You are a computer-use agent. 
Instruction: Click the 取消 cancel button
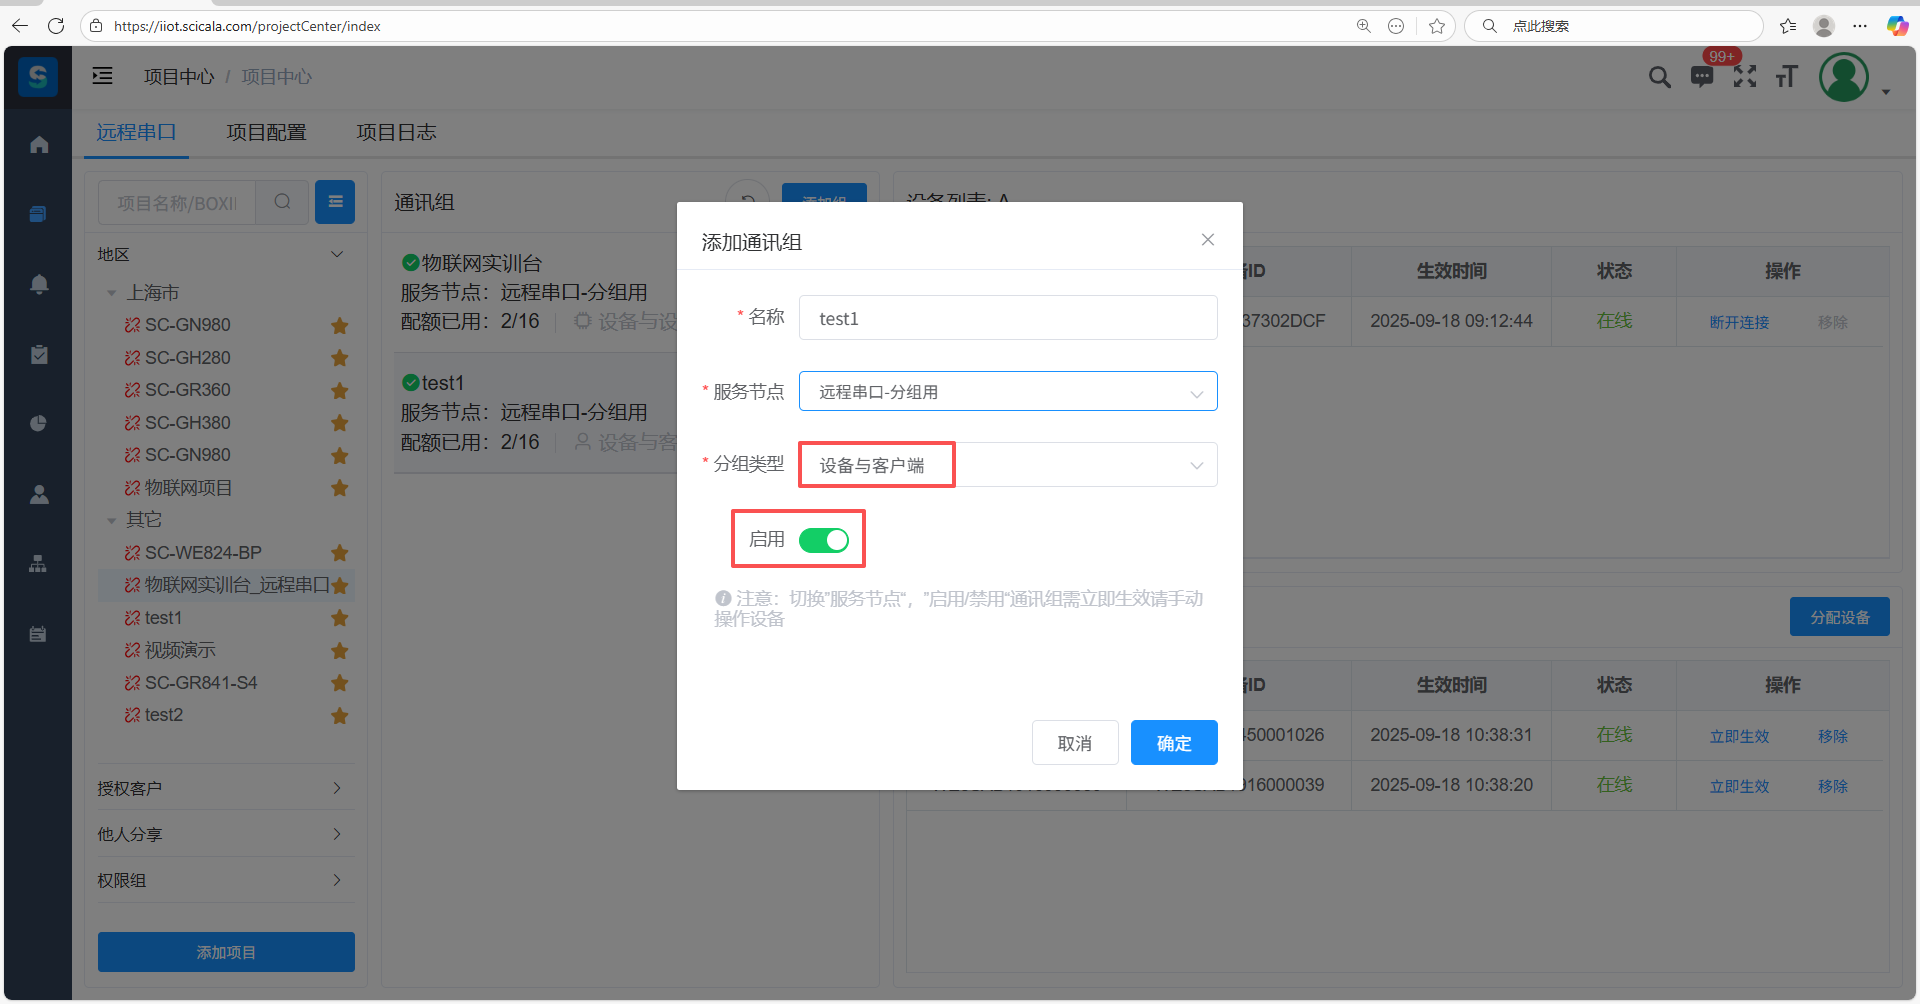1074,743
